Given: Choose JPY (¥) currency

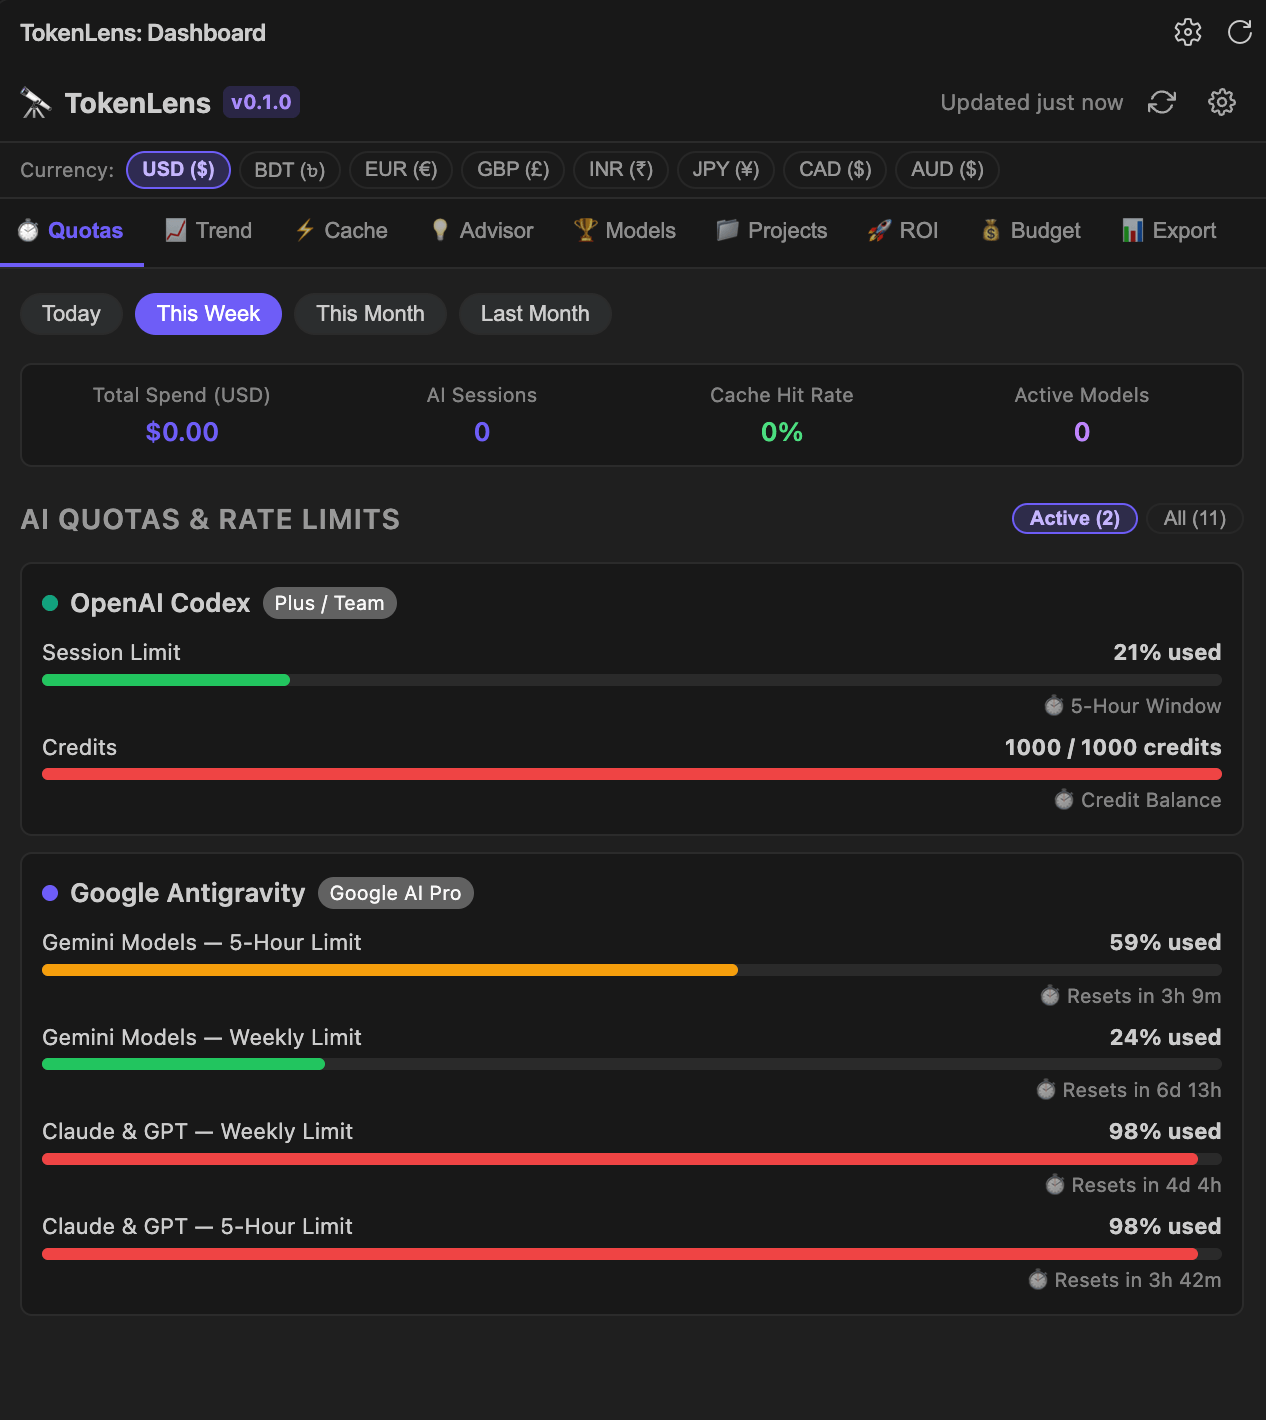Looking at the screenshot, I should click(x=726, y=170).
